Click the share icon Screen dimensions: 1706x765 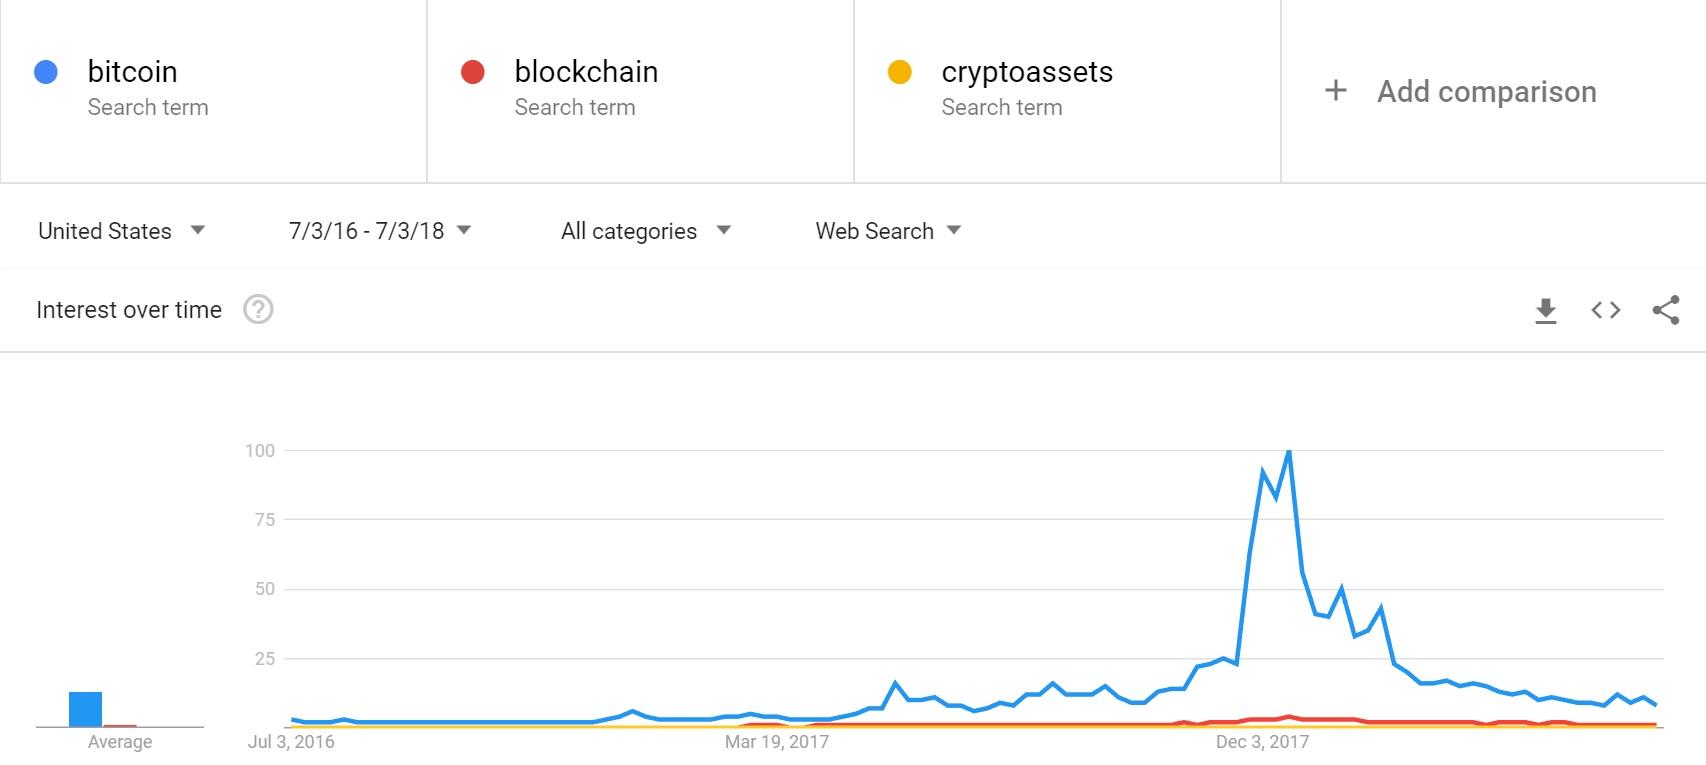pos(1666,310)
